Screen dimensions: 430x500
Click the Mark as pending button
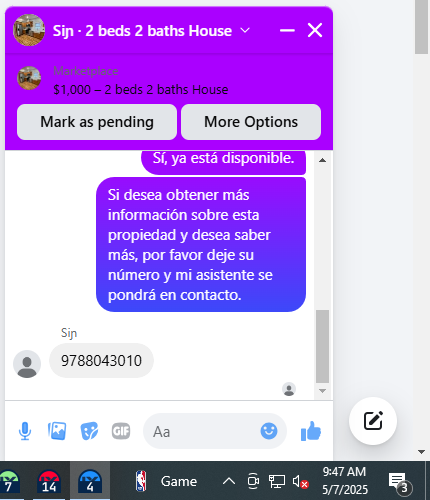point(97,122)
